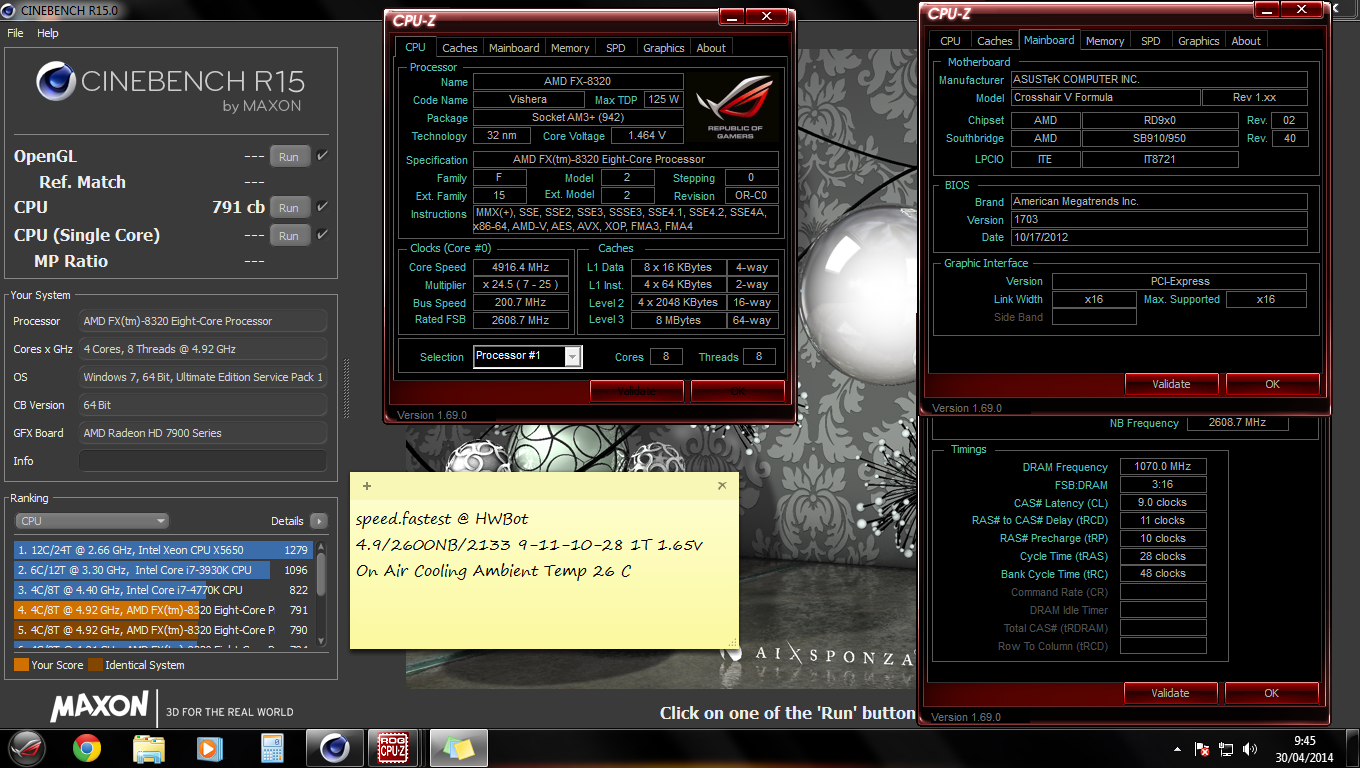Switch to Cinebench taskbar button

pyautogui.click(x=334, y=747)
